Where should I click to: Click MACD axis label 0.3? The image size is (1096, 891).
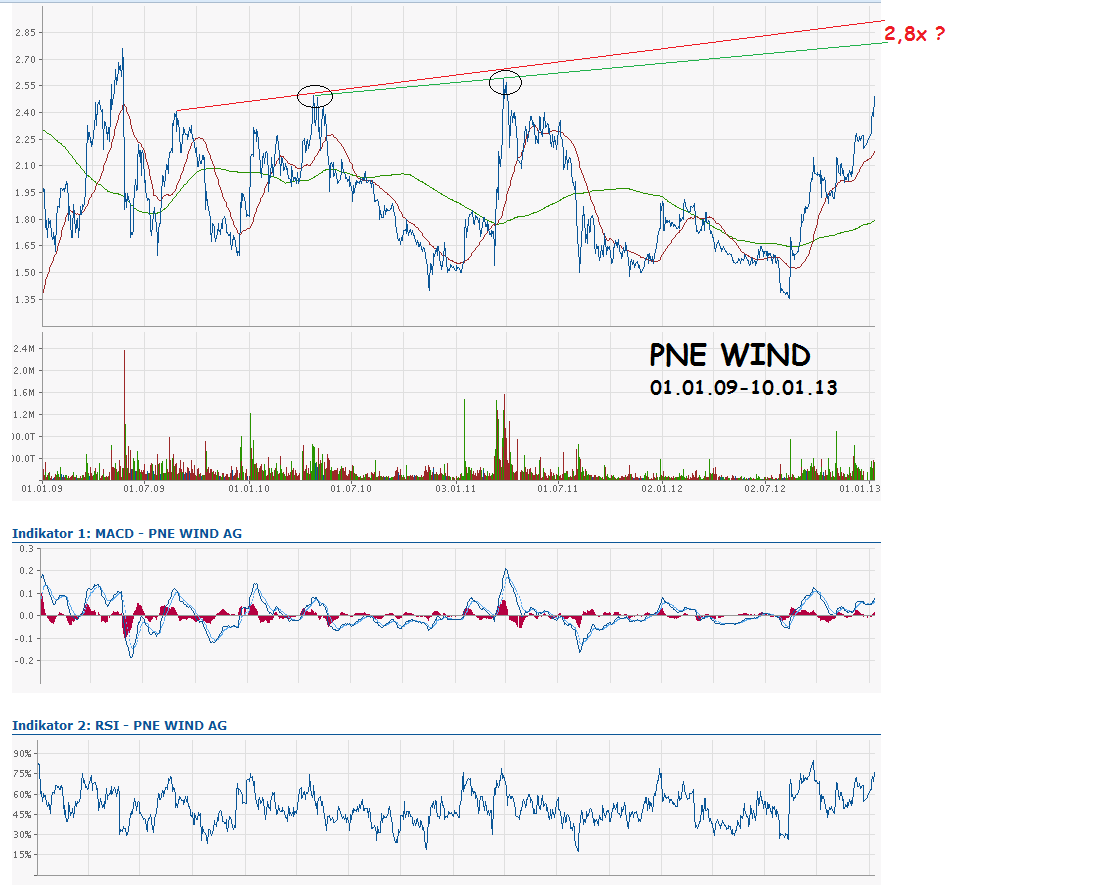(x=27, y=549)
